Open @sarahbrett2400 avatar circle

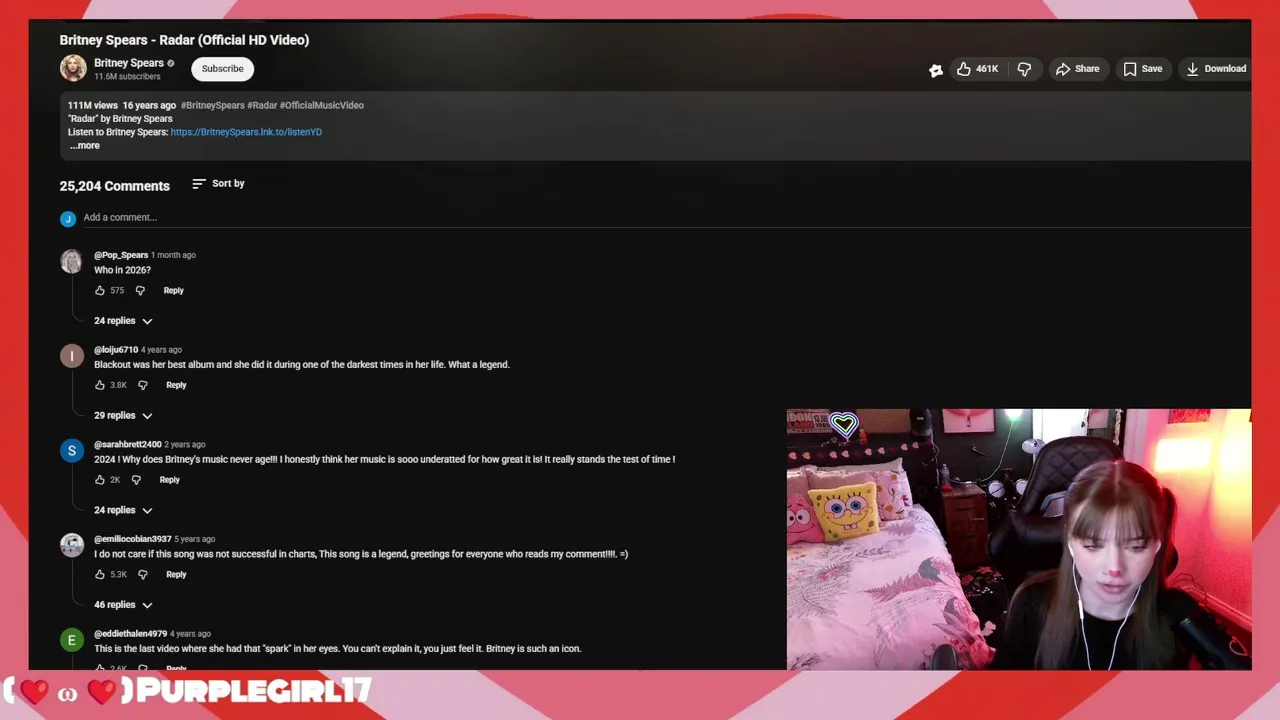point(71,451)
